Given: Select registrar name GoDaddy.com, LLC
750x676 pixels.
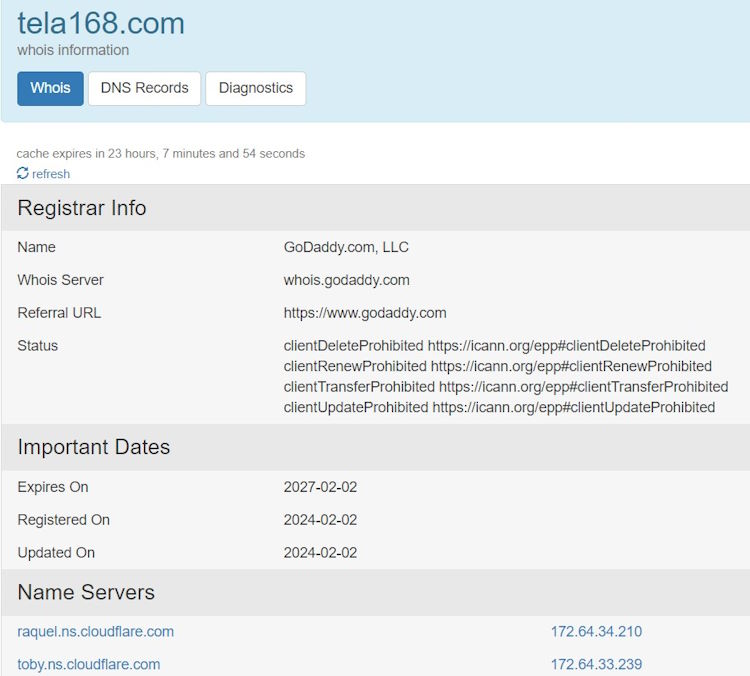Looking at the screenshot, I should 346,247.
